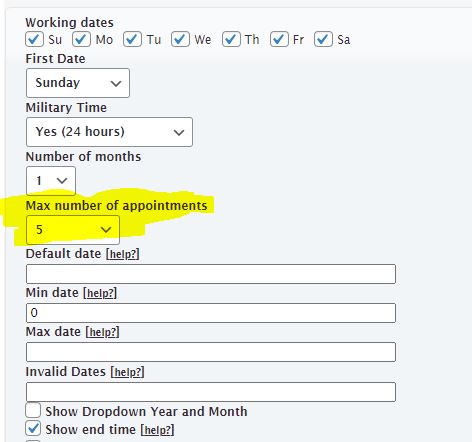Toggle the We working day checkbox
Viewport: 472px width, 442px height.
[x=180, y=39]
